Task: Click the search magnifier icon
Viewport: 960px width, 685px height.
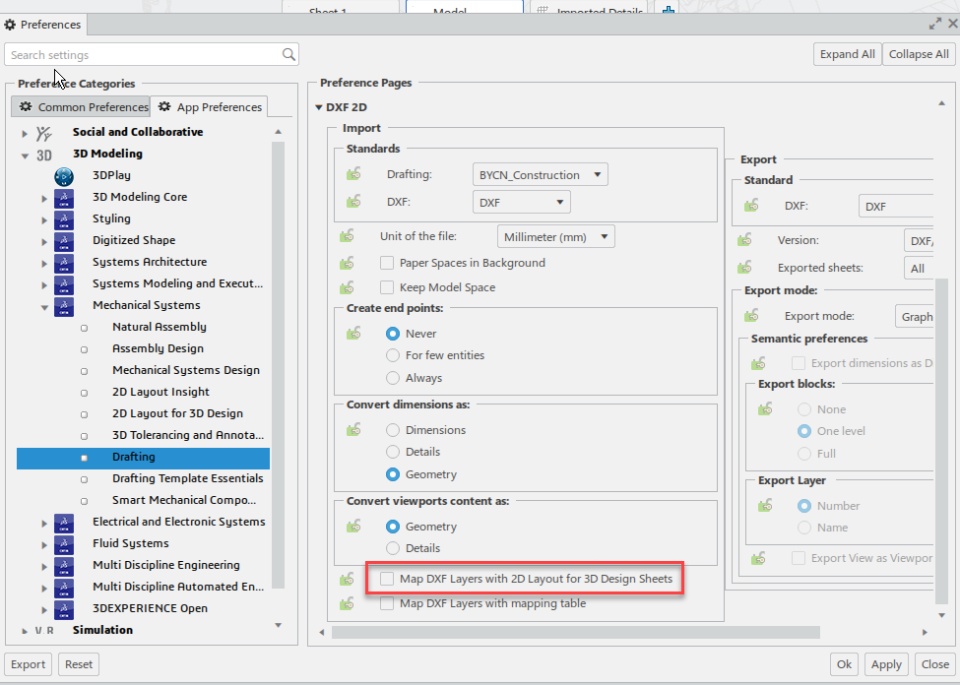Action: coord(288,54)
